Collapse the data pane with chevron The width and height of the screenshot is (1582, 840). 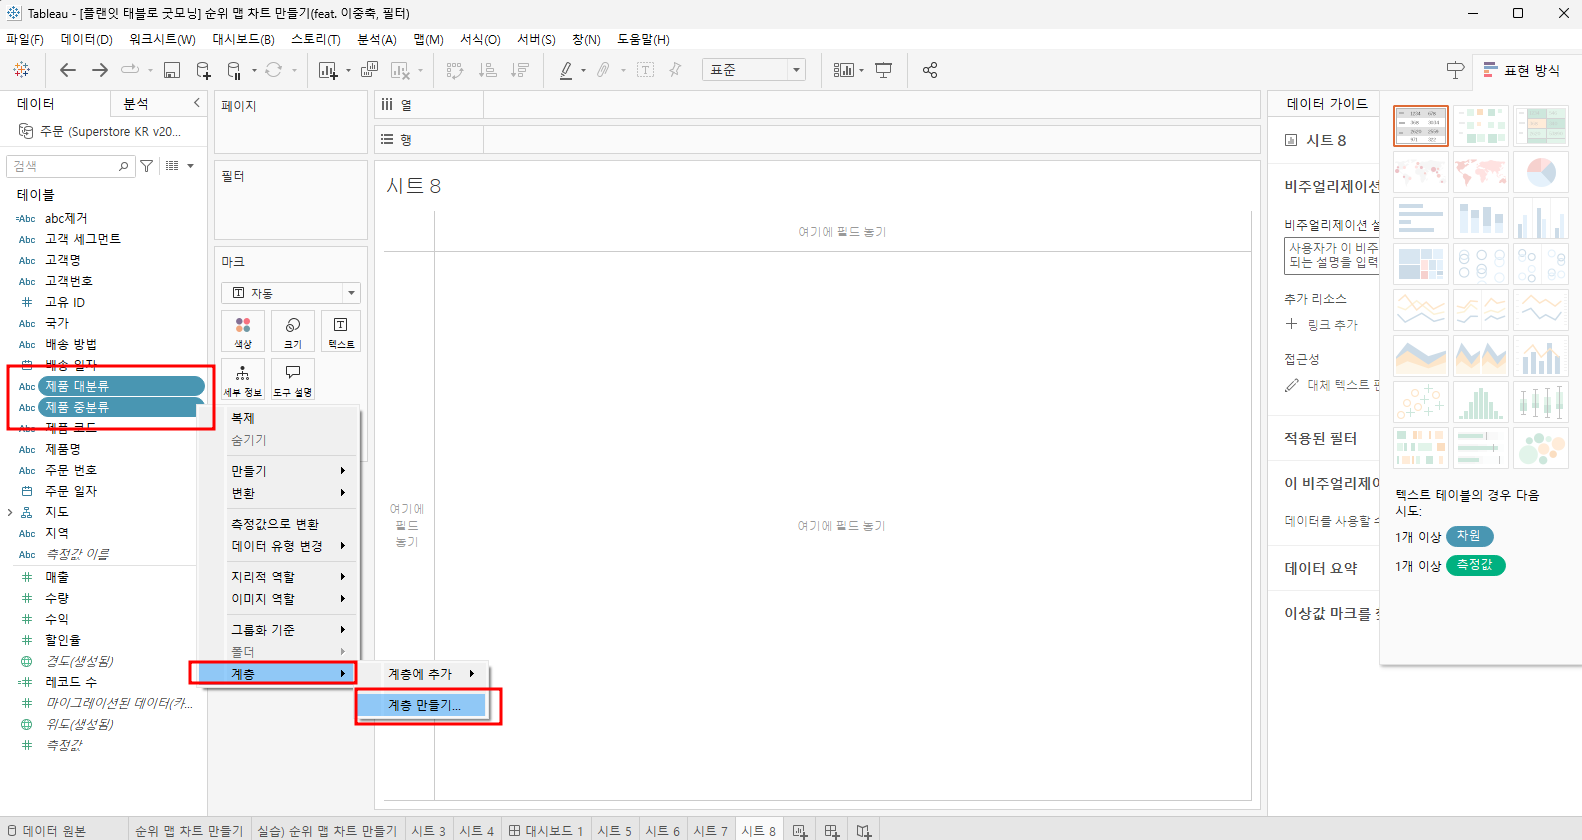tap(196, 103)
